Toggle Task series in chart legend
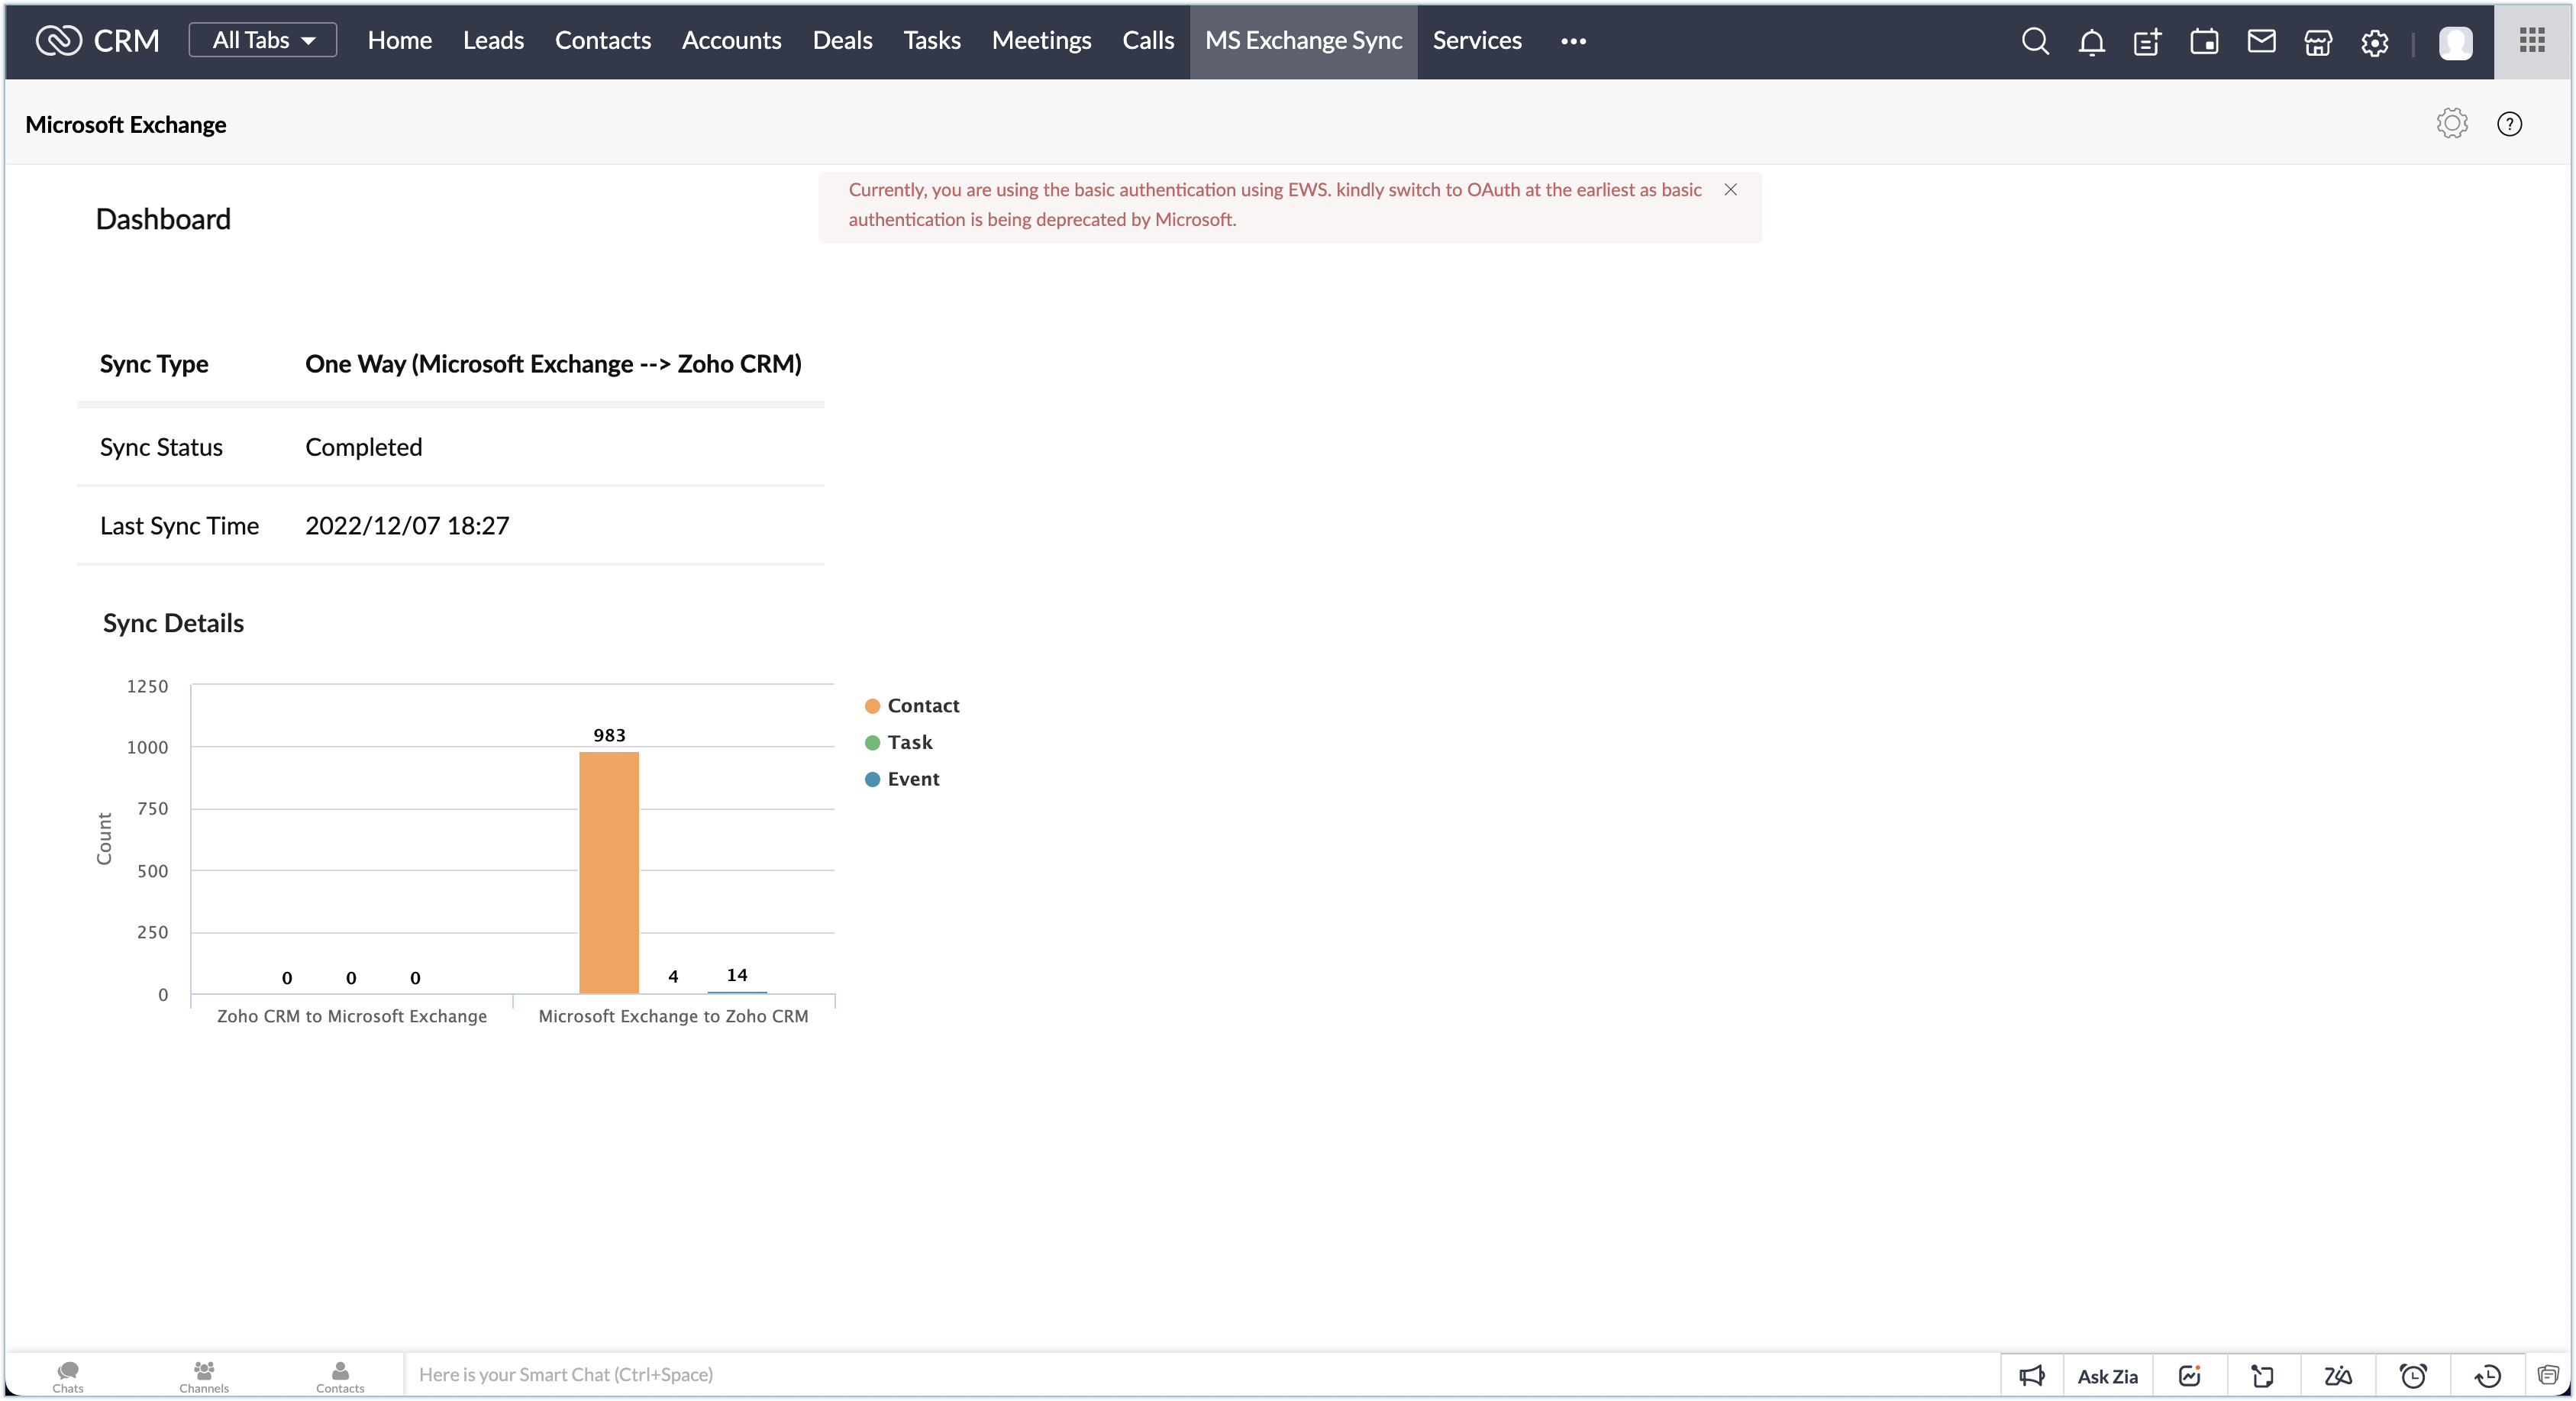Screen dimensions: 2576x1401 (898, 743)
